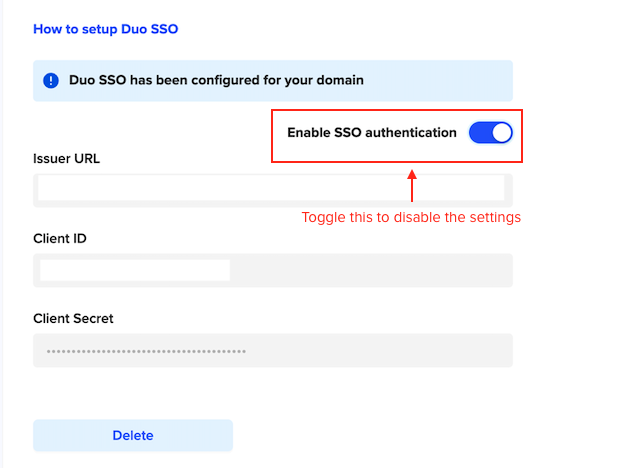
Task: Click the red upward arrow annotation
Action: (x=411, y=187)
